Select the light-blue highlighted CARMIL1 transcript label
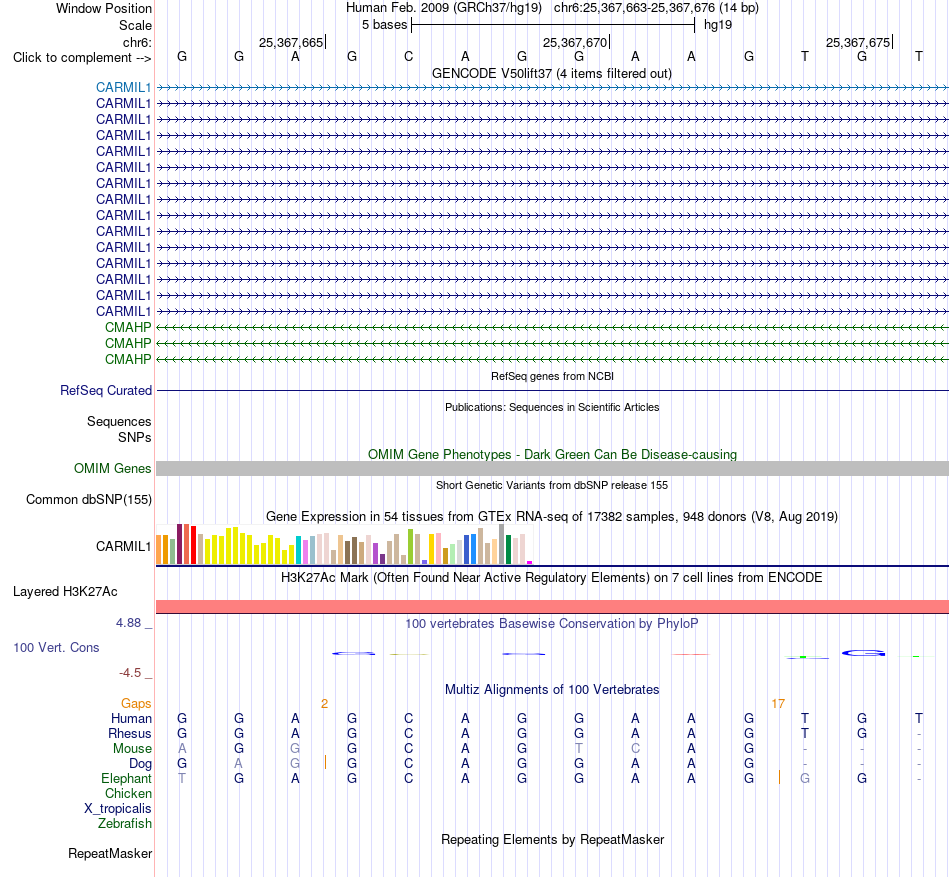The width and height of the screenshot is (950, 877). (123, 87)
